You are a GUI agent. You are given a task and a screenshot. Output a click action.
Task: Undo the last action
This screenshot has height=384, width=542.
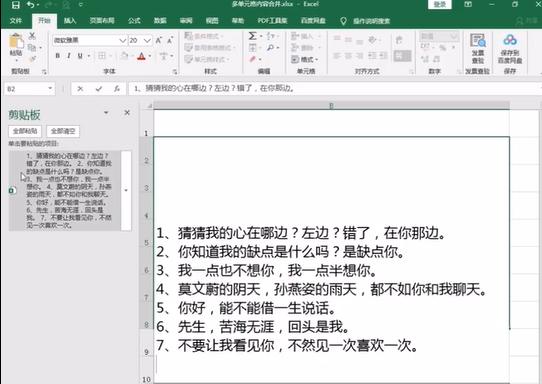click(x=31, y=5)
